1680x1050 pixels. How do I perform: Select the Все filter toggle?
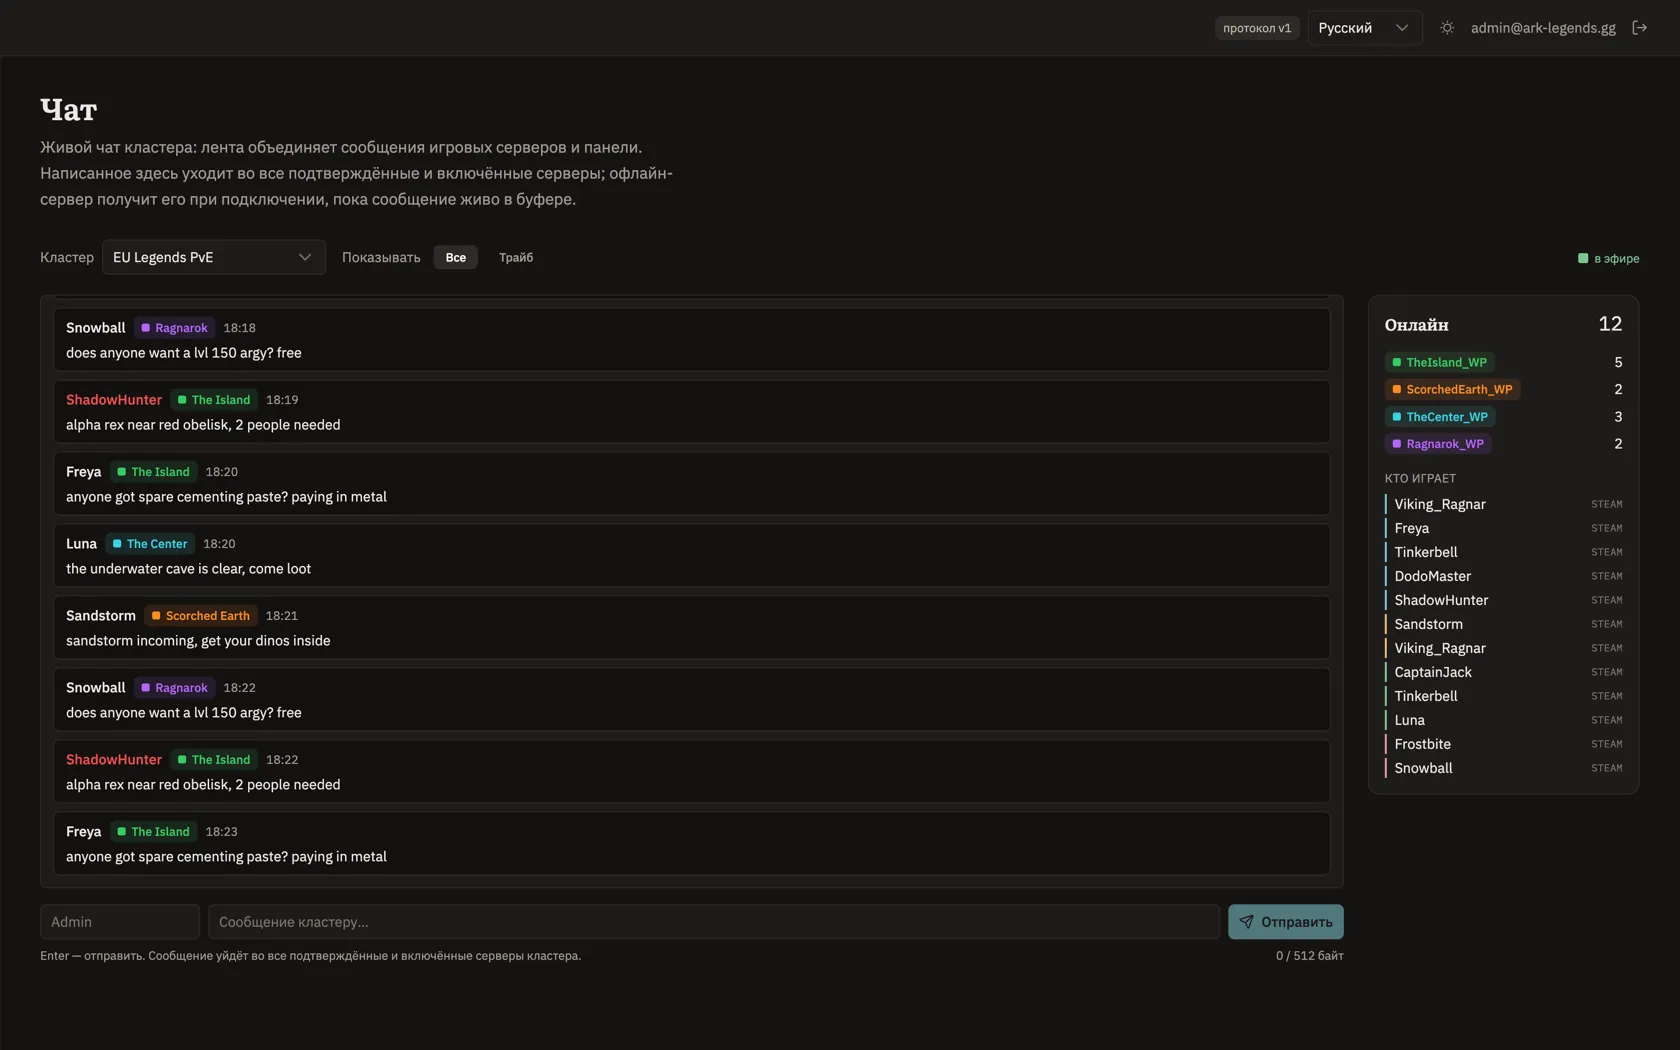pyautogui.click(x=456, y=257)
